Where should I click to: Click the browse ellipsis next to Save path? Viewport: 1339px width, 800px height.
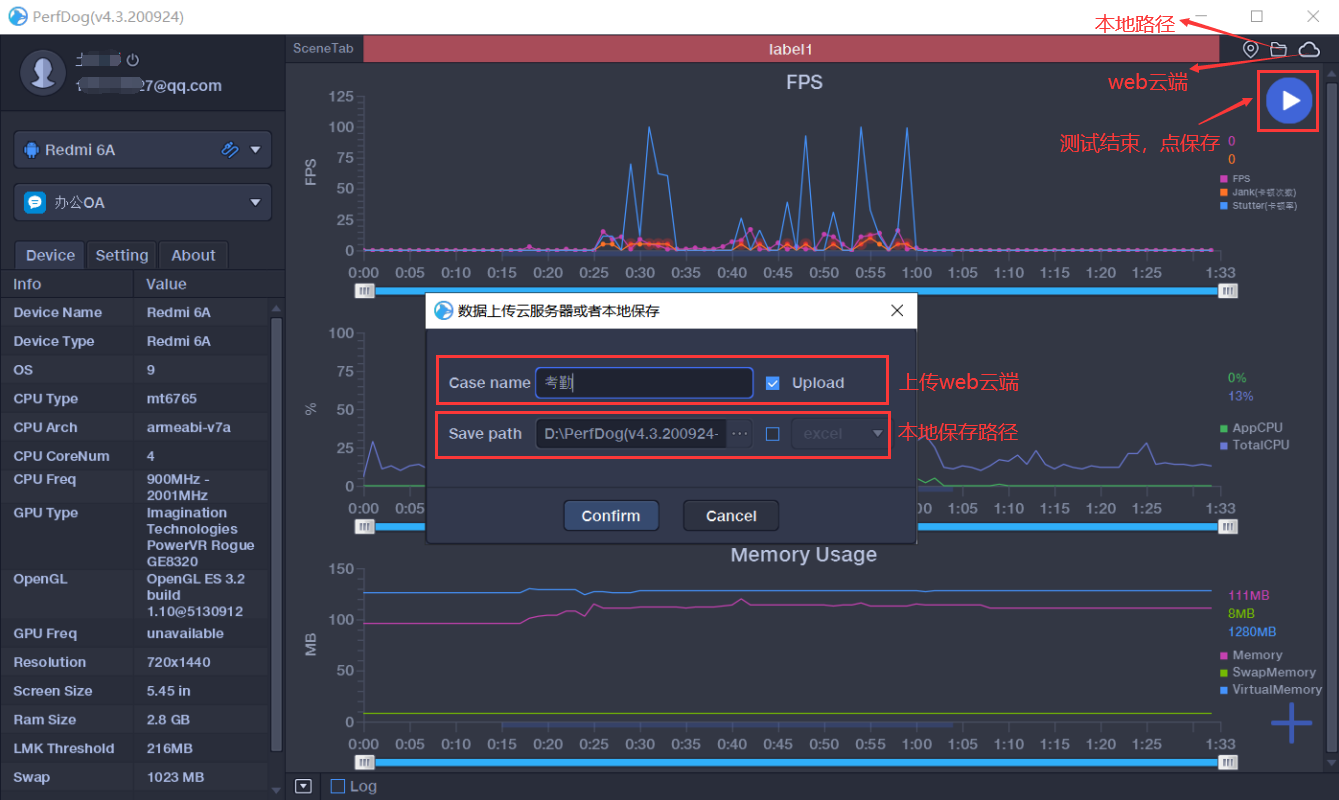coord(740,434)
